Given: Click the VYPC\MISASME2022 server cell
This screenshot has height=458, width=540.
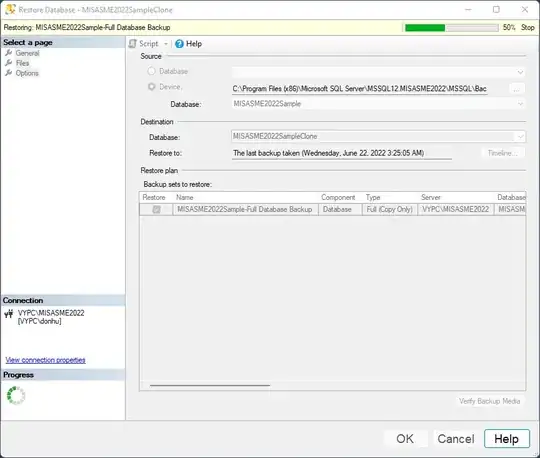Looking at the screenshot, I should coord(455,209).
